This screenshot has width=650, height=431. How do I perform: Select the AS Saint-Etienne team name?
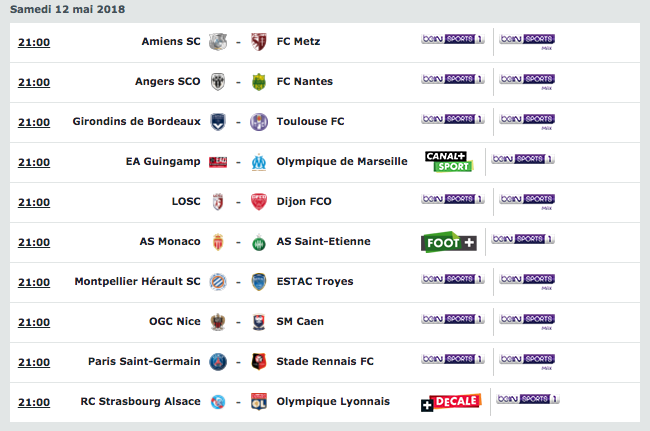pyautogui.click(x=323, y=241)
